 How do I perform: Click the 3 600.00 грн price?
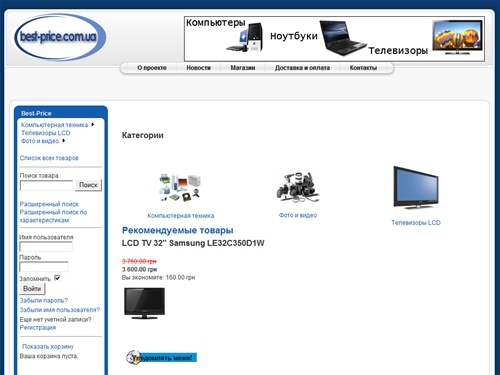coord(139,269)
